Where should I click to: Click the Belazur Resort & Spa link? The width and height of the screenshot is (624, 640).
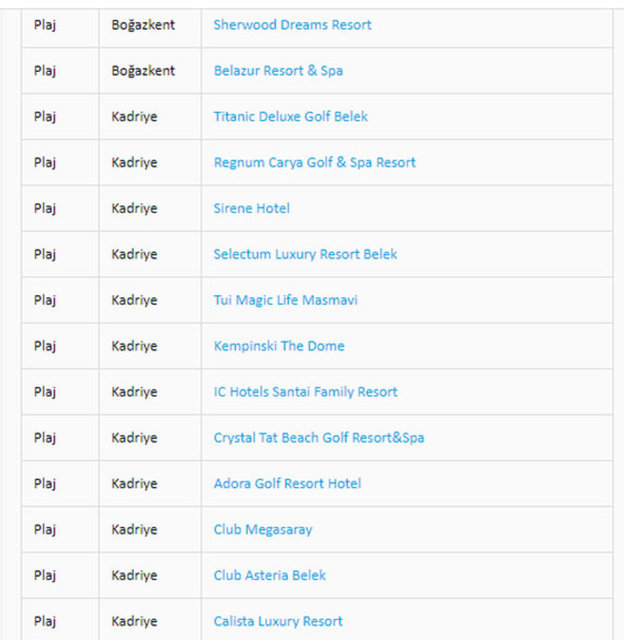278,71
